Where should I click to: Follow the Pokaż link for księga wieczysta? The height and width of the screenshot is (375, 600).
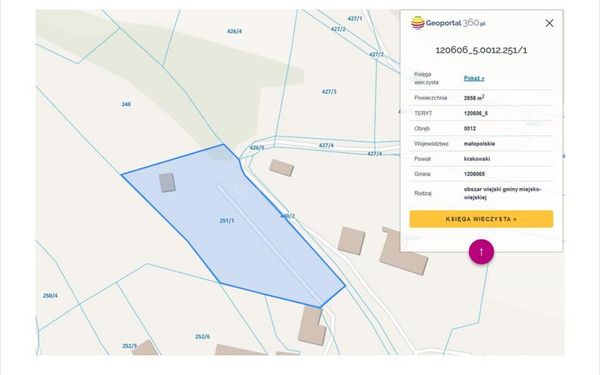click(x=474, y=78)
